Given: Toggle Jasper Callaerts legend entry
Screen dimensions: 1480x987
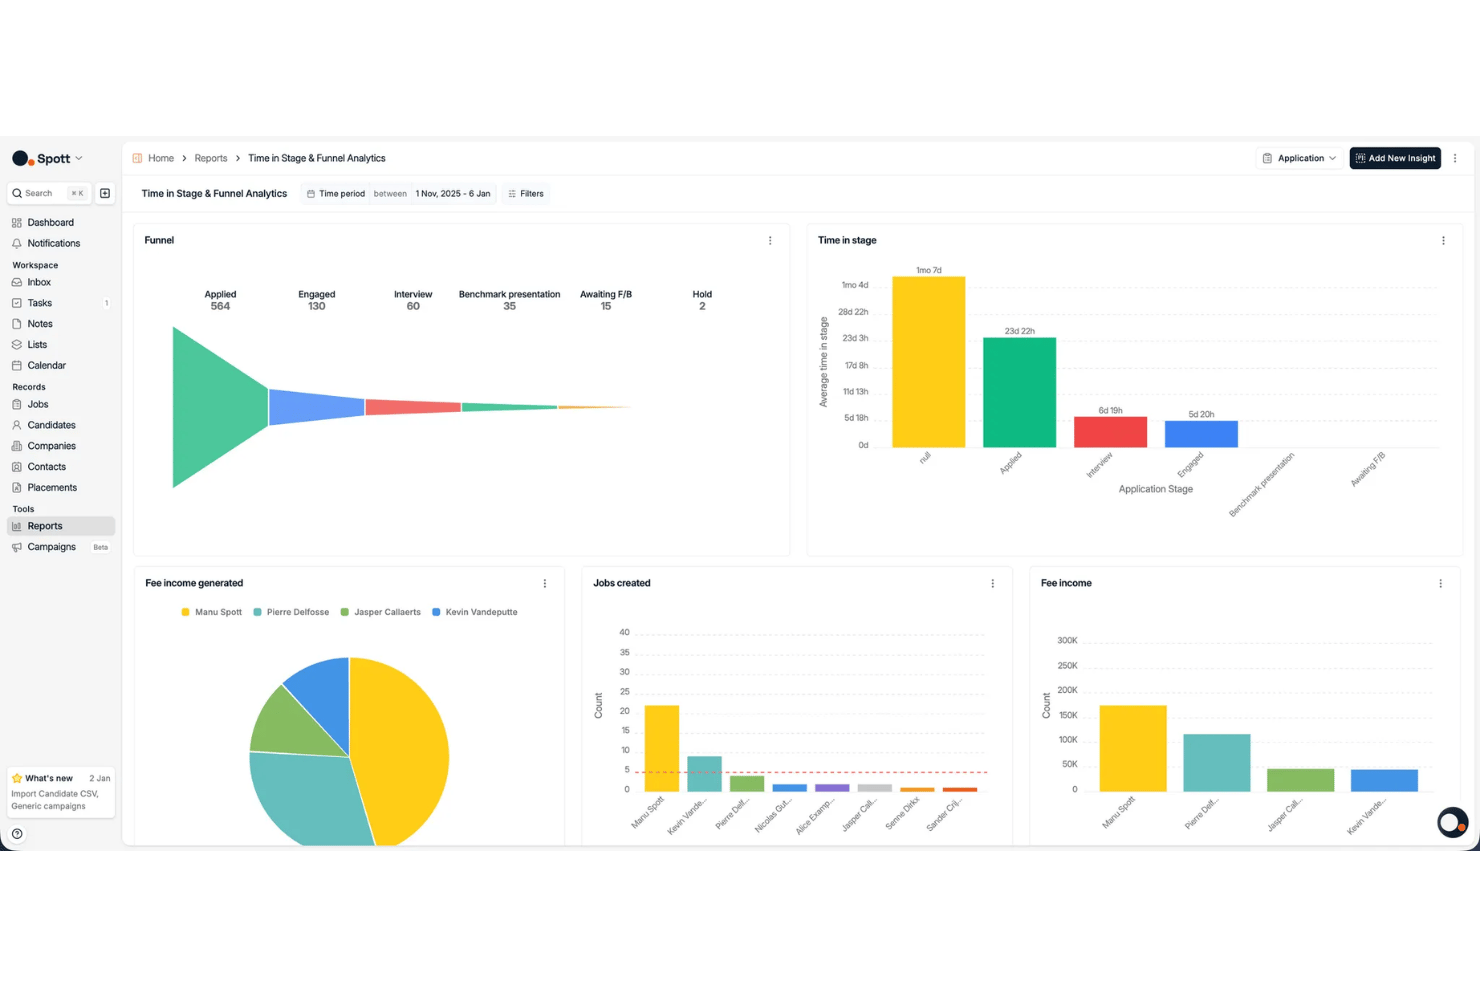Looking at the screenshot, I should point(380,612).
